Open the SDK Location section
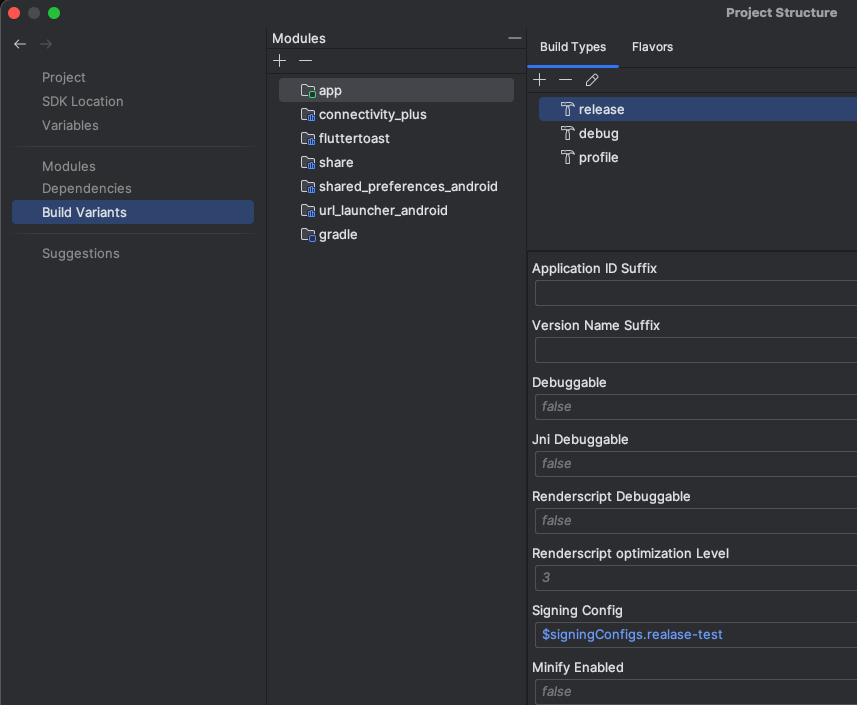The height and width of the screenshot is (705, 857). (83, 101)
